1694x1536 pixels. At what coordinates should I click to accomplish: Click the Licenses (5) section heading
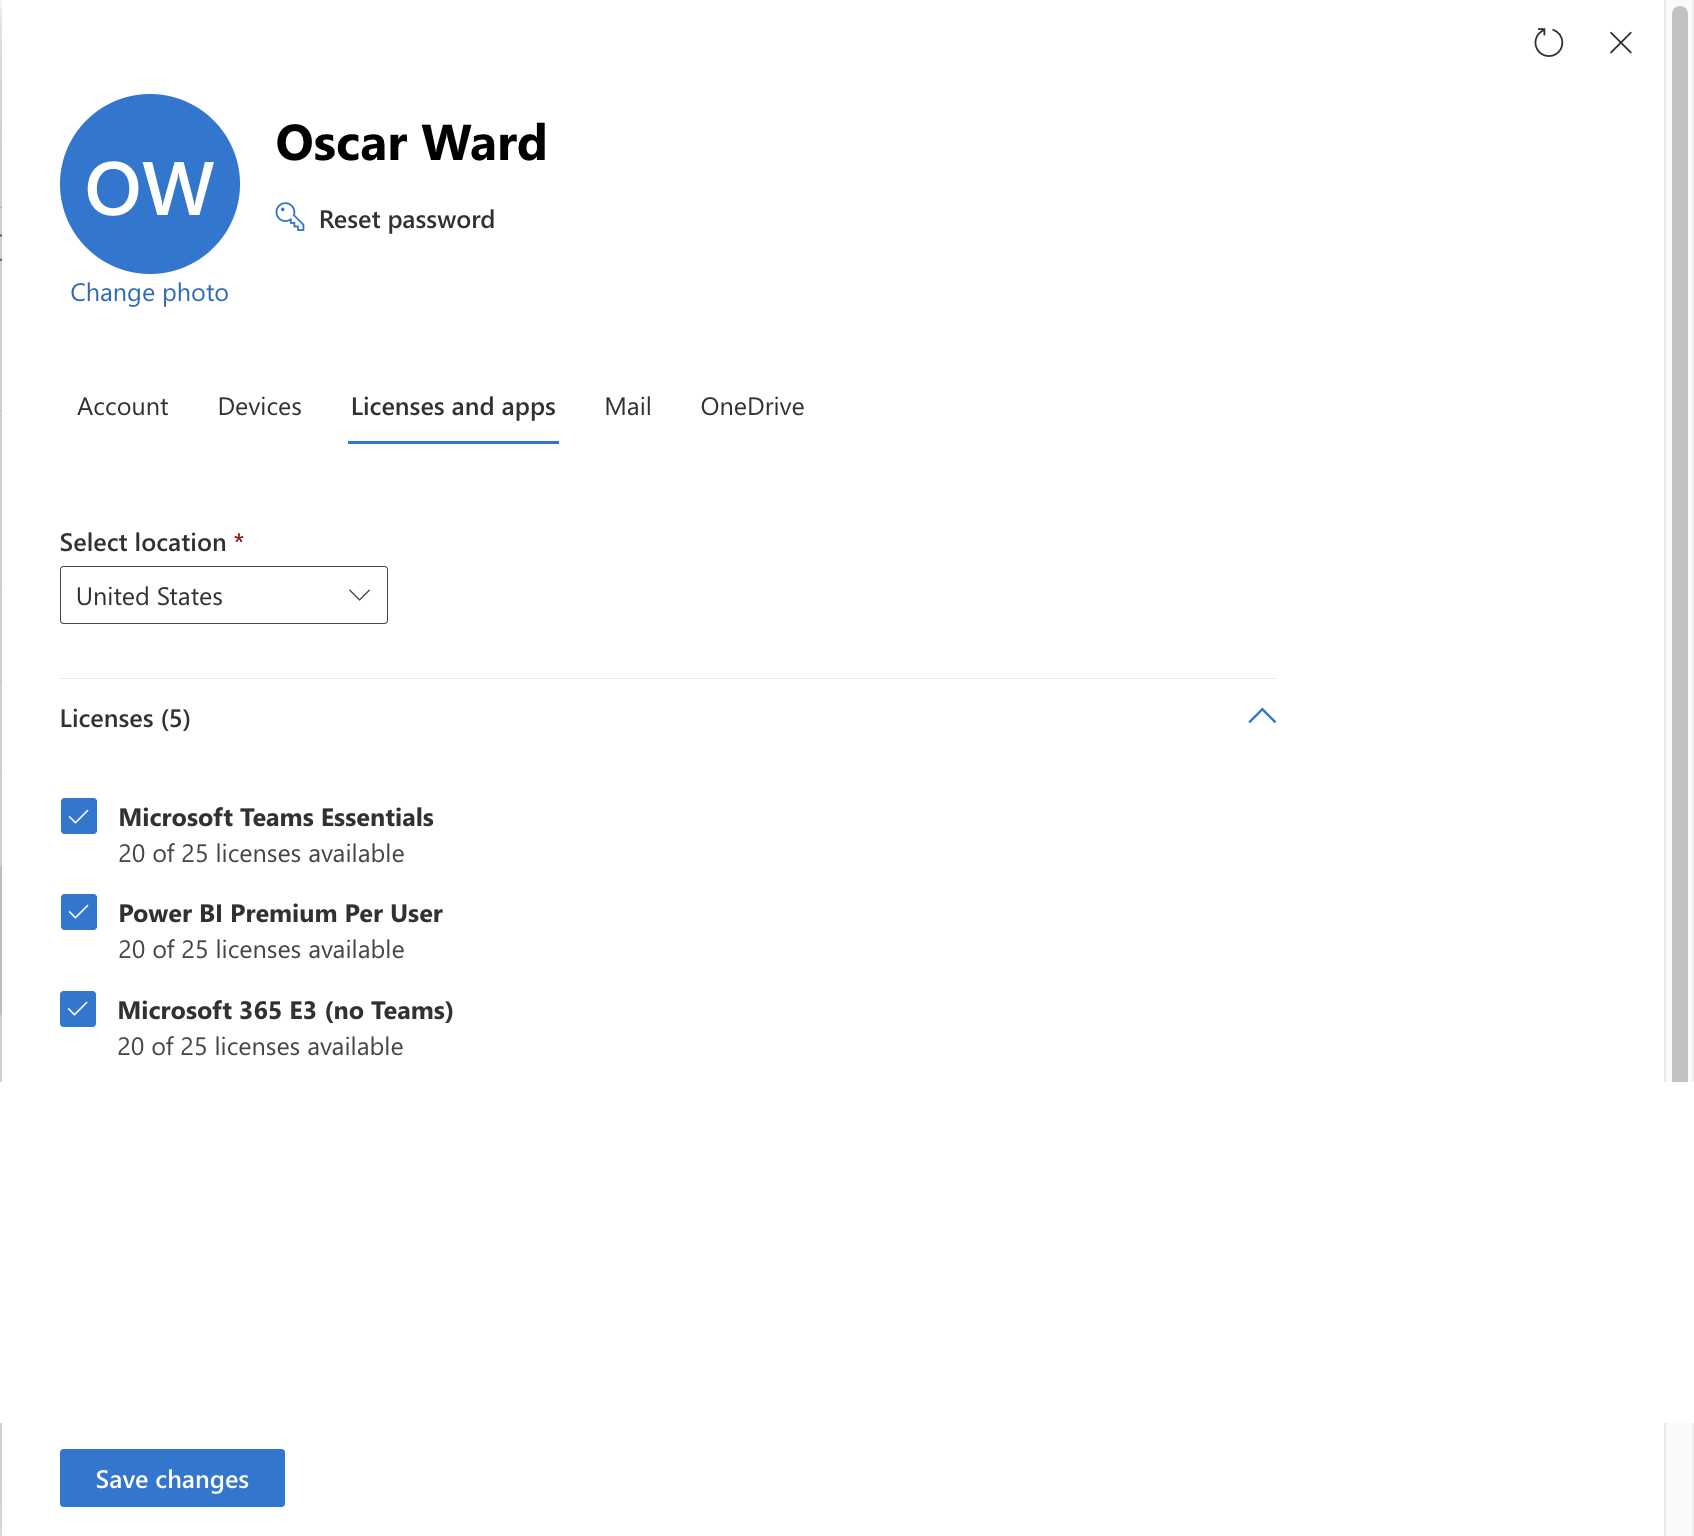click(x=125, y=718)
